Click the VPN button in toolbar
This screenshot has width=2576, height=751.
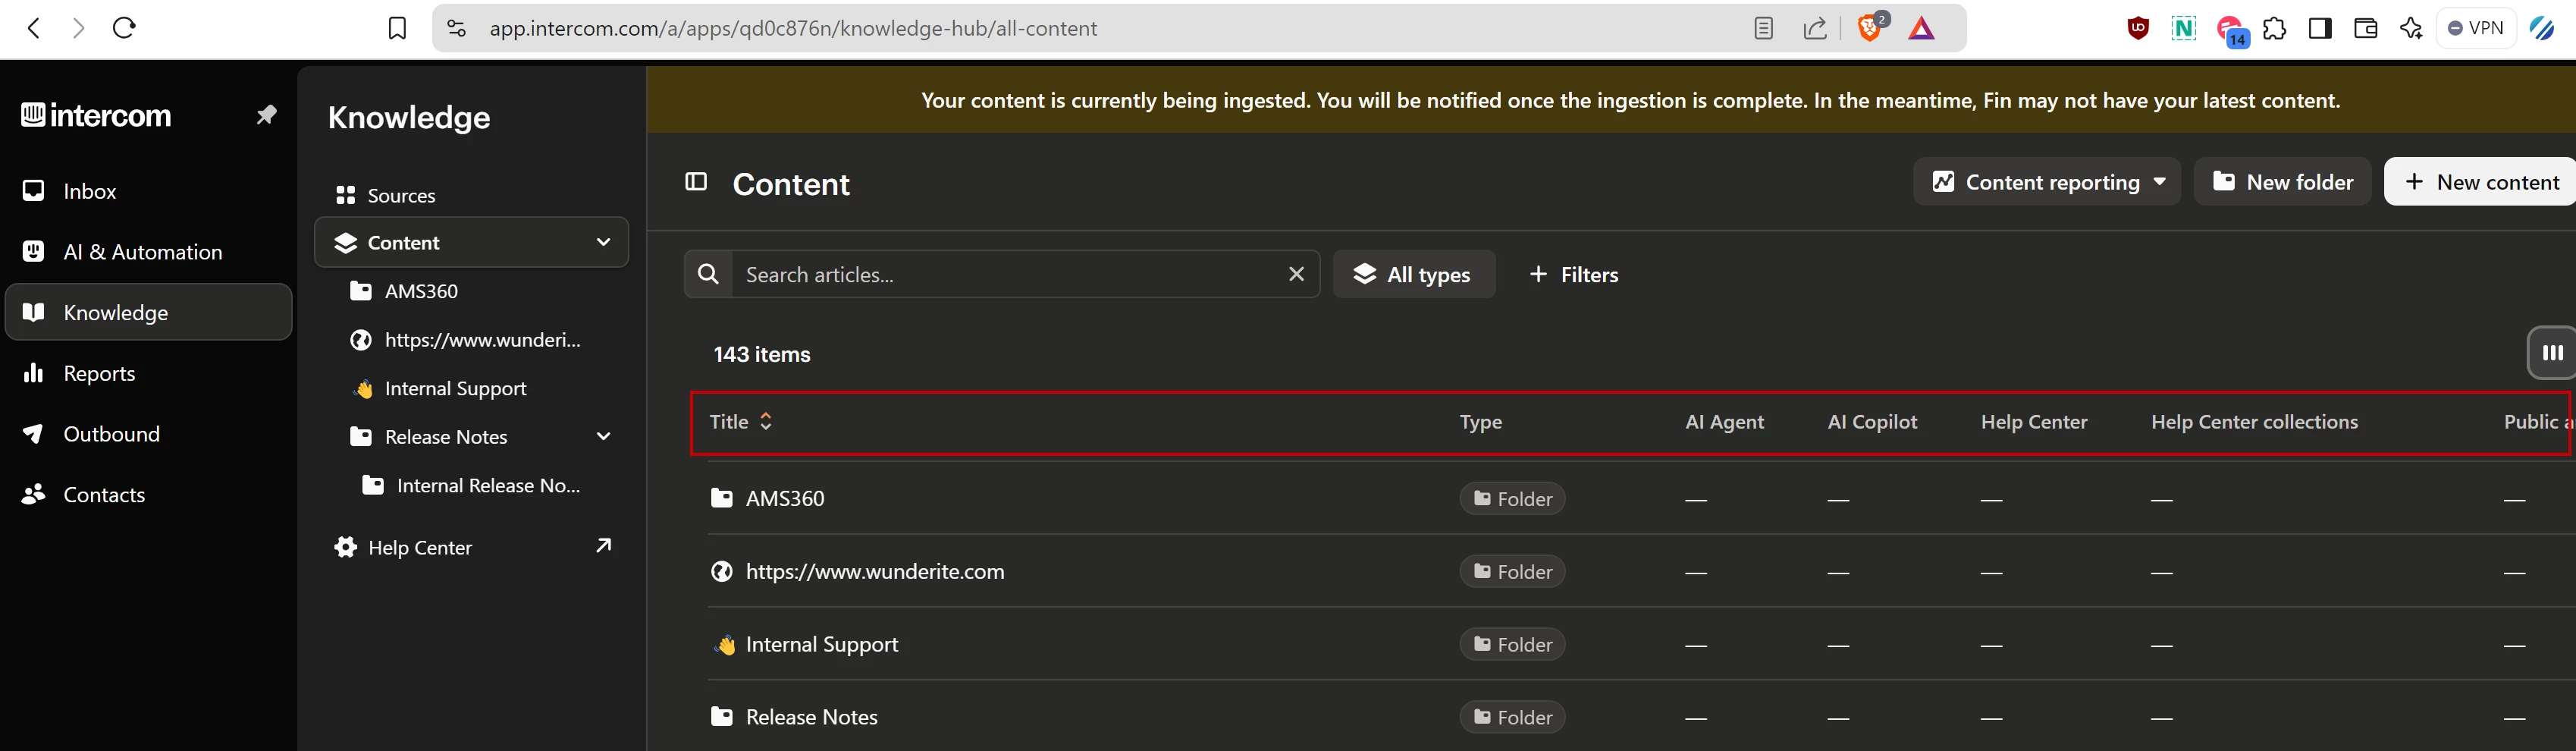pyautogui.click(x=2475, y=28)
